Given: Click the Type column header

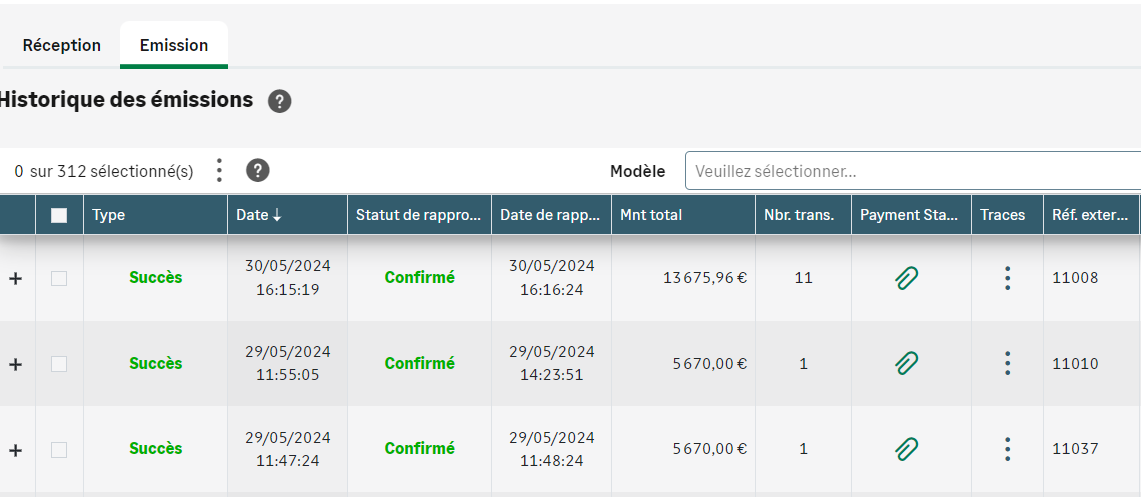Looking at the screenshot, I should coord(109,215).
